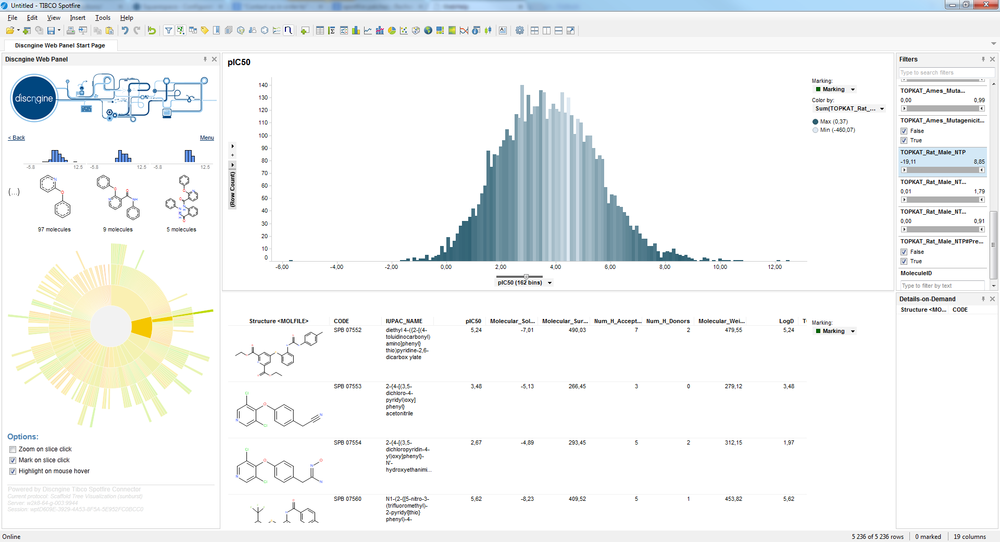Select the 5 molecules scaffold thumbnail
The height and width of the screenshot is (542, 1000).
182,200
